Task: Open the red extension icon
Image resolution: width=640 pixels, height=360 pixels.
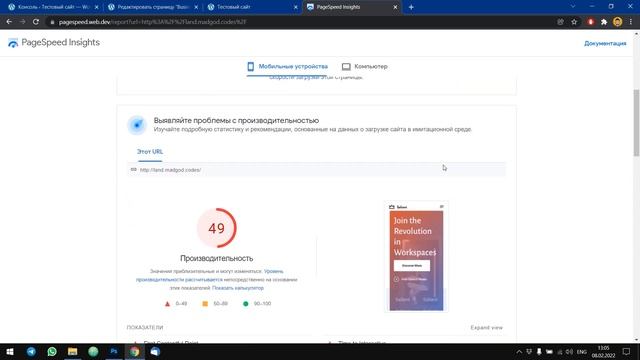Action: (x=590, y=22)
